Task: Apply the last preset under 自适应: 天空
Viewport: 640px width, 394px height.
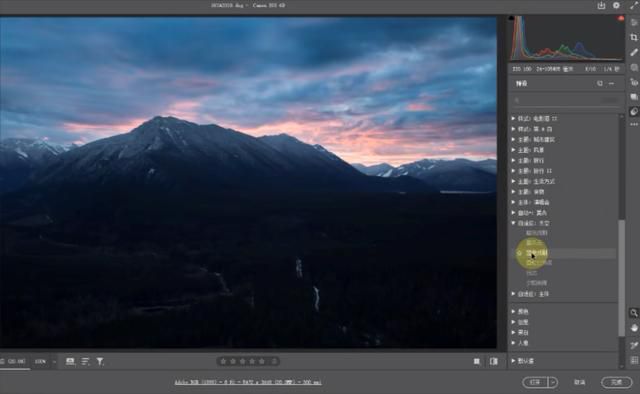Action: (x=537, y=283)
